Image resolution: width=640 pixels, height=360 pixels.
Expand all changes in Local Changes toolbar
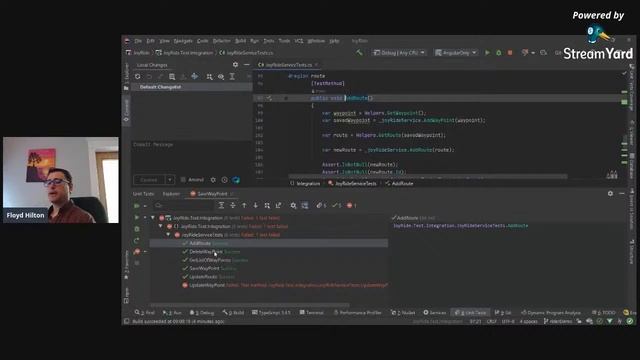232,76
